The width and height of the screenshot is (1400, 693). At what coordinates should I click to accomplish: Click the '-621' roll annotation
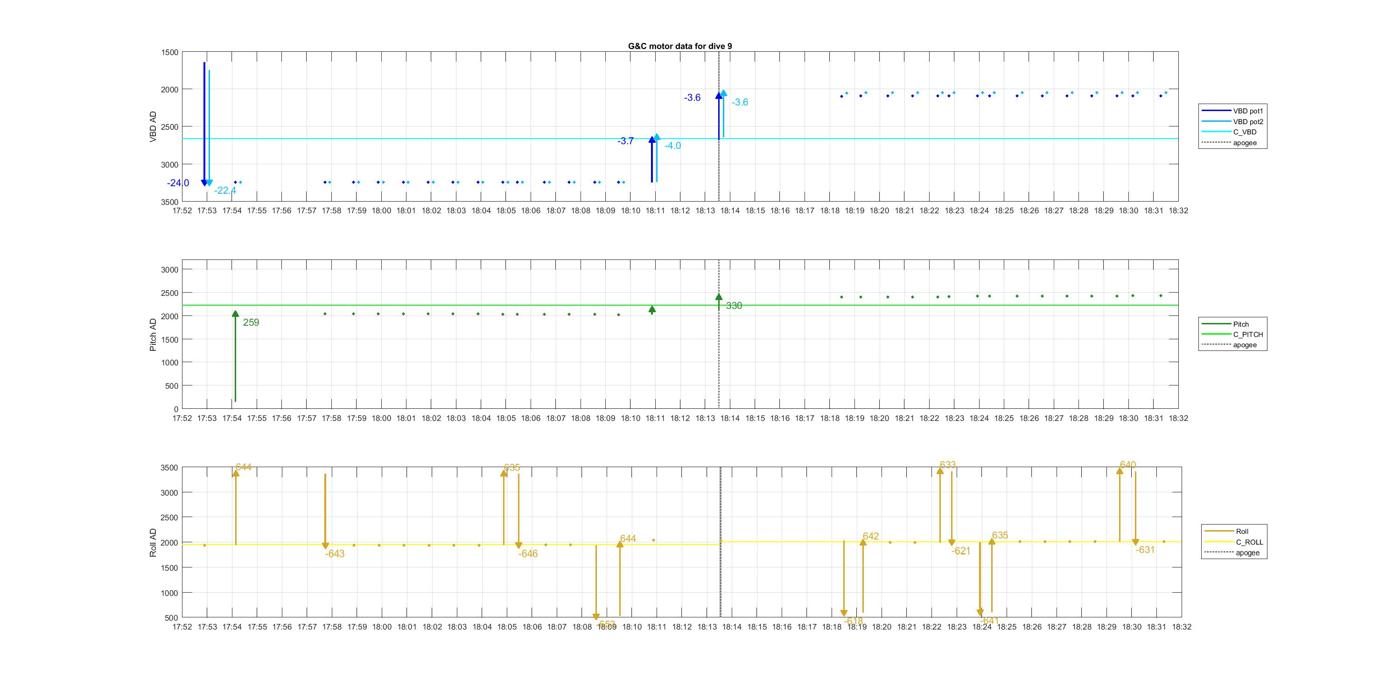[961, 551]
